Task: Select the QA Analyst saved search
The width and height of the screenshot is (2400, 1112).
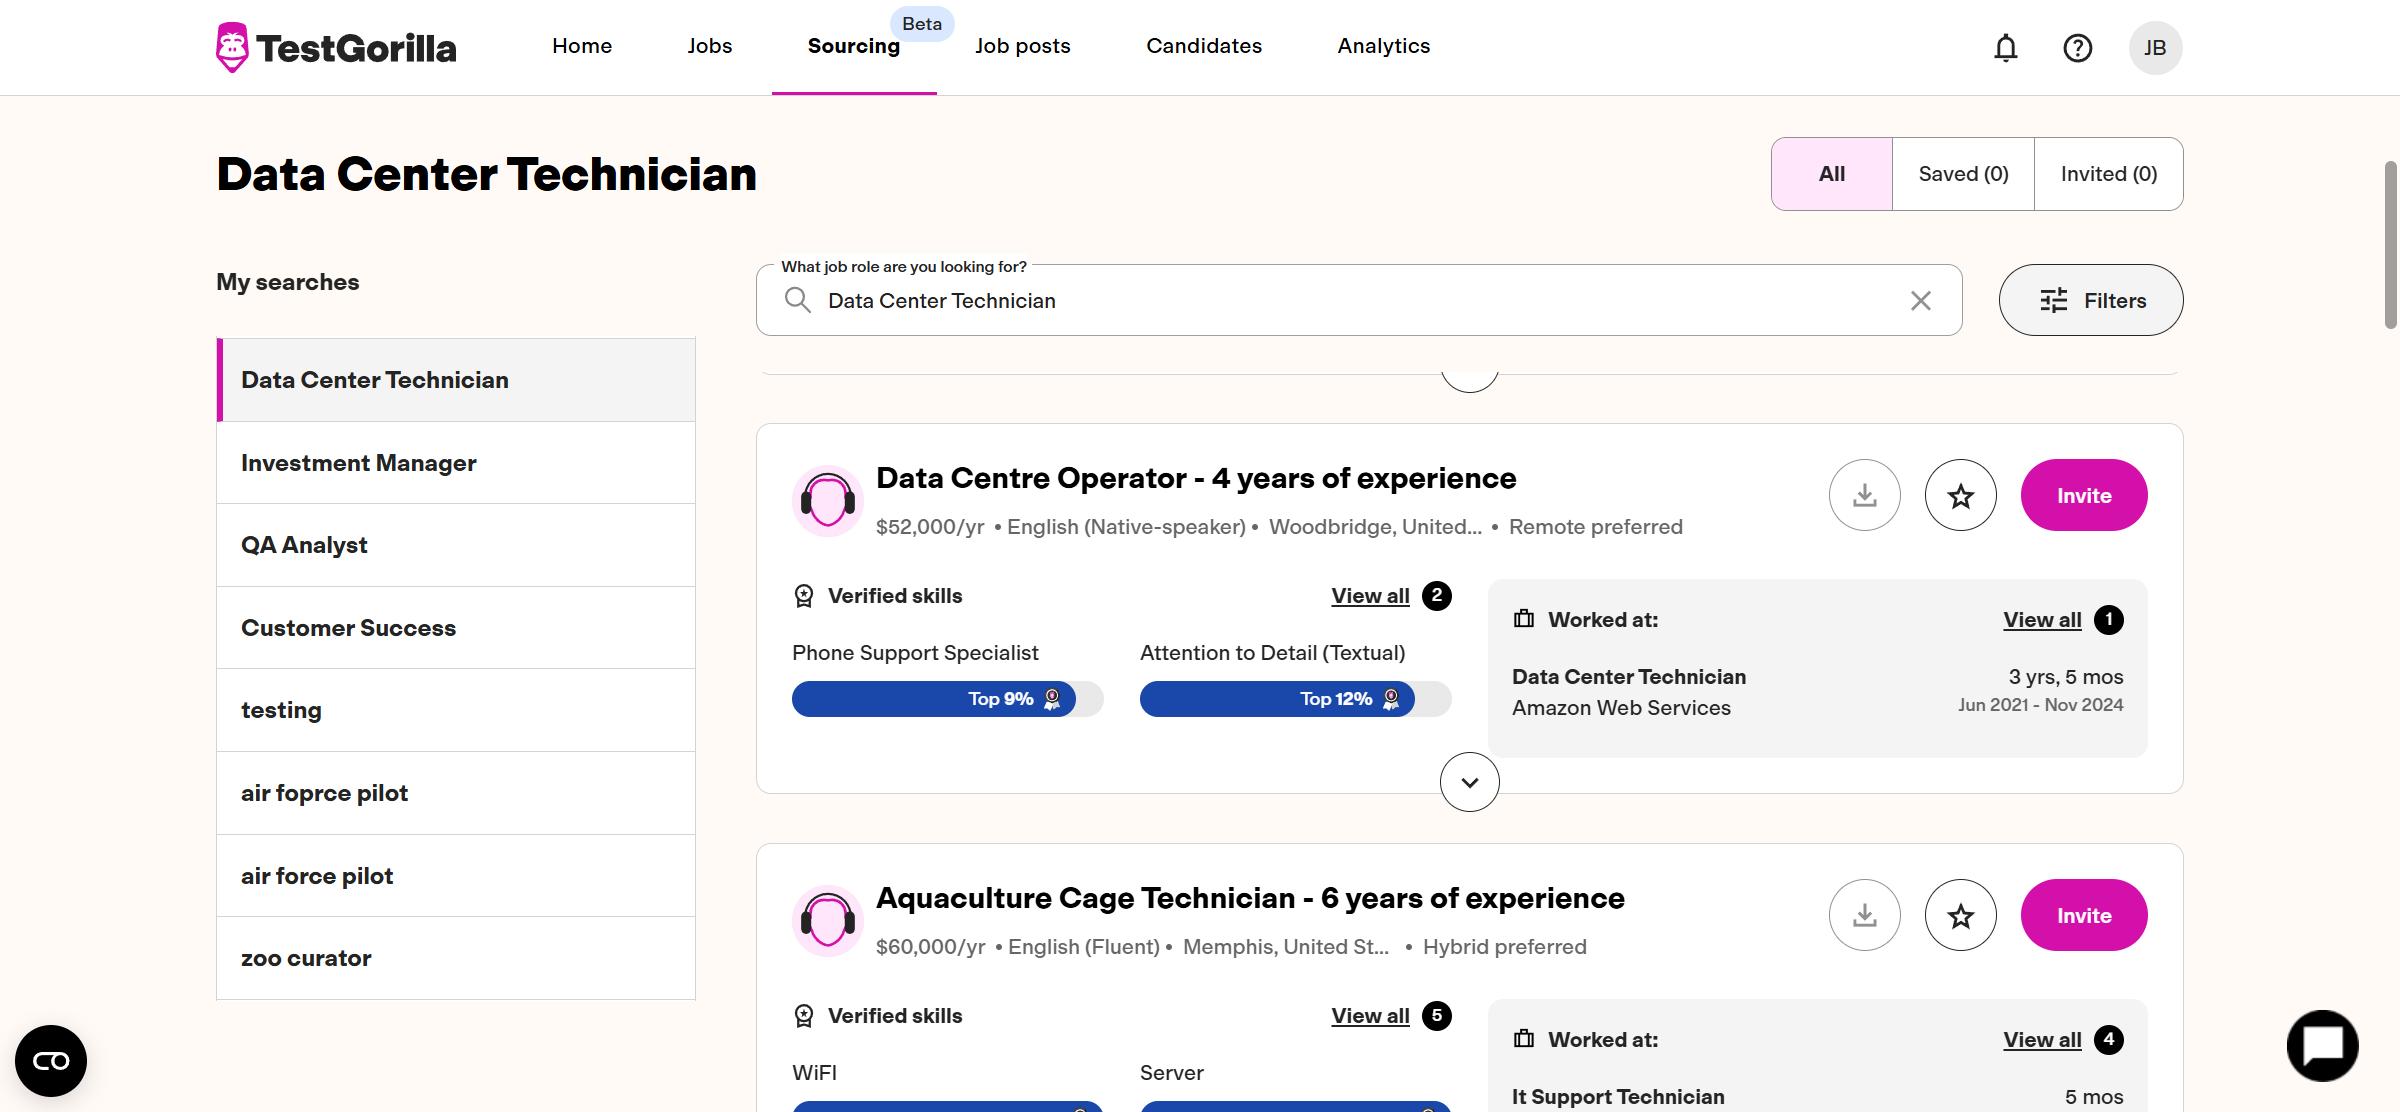Action: click(304, 545)
